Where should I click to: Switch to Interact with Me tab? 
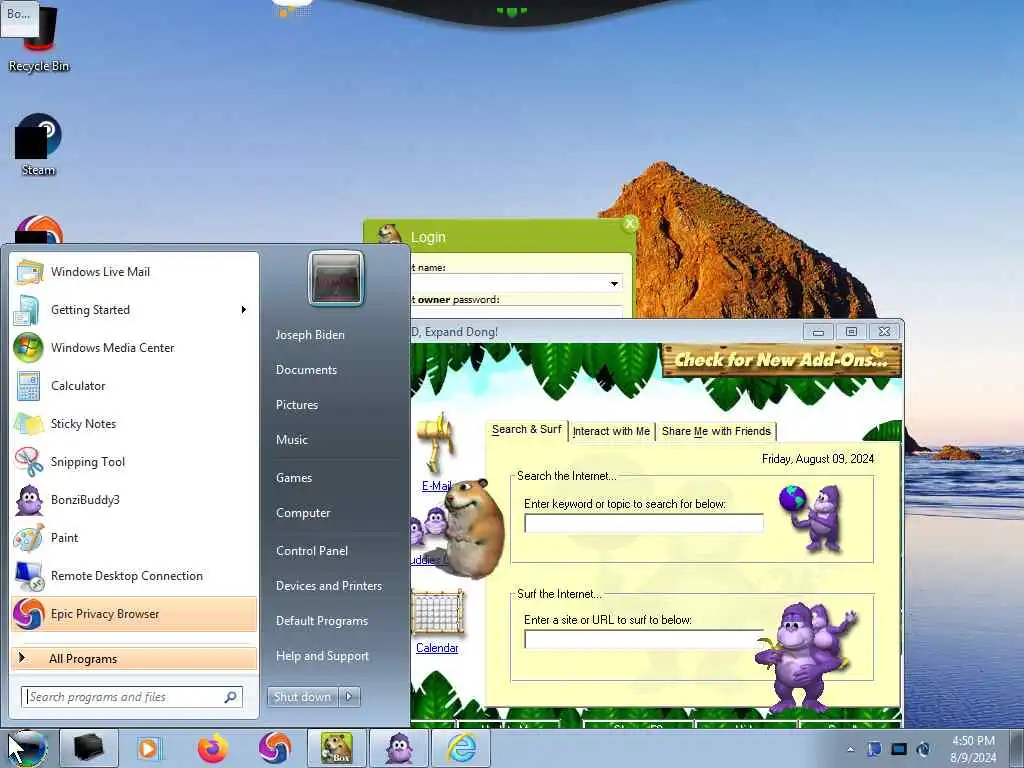611,431
